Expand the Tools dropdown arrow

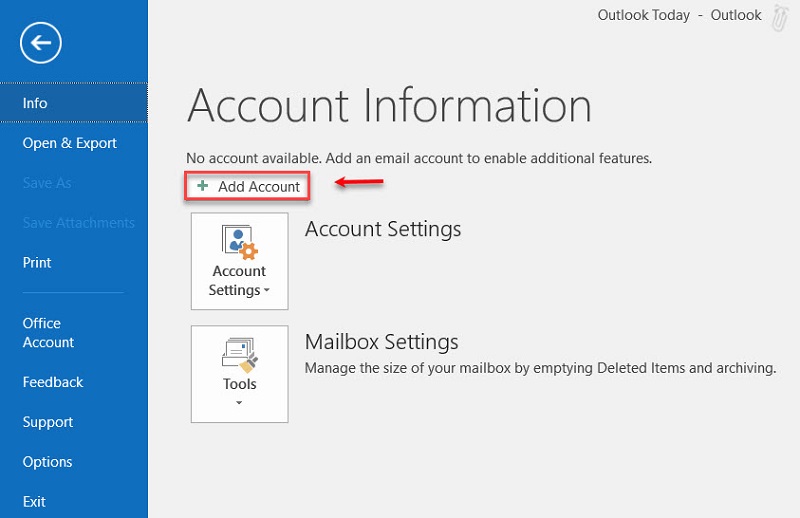point(239,403)
